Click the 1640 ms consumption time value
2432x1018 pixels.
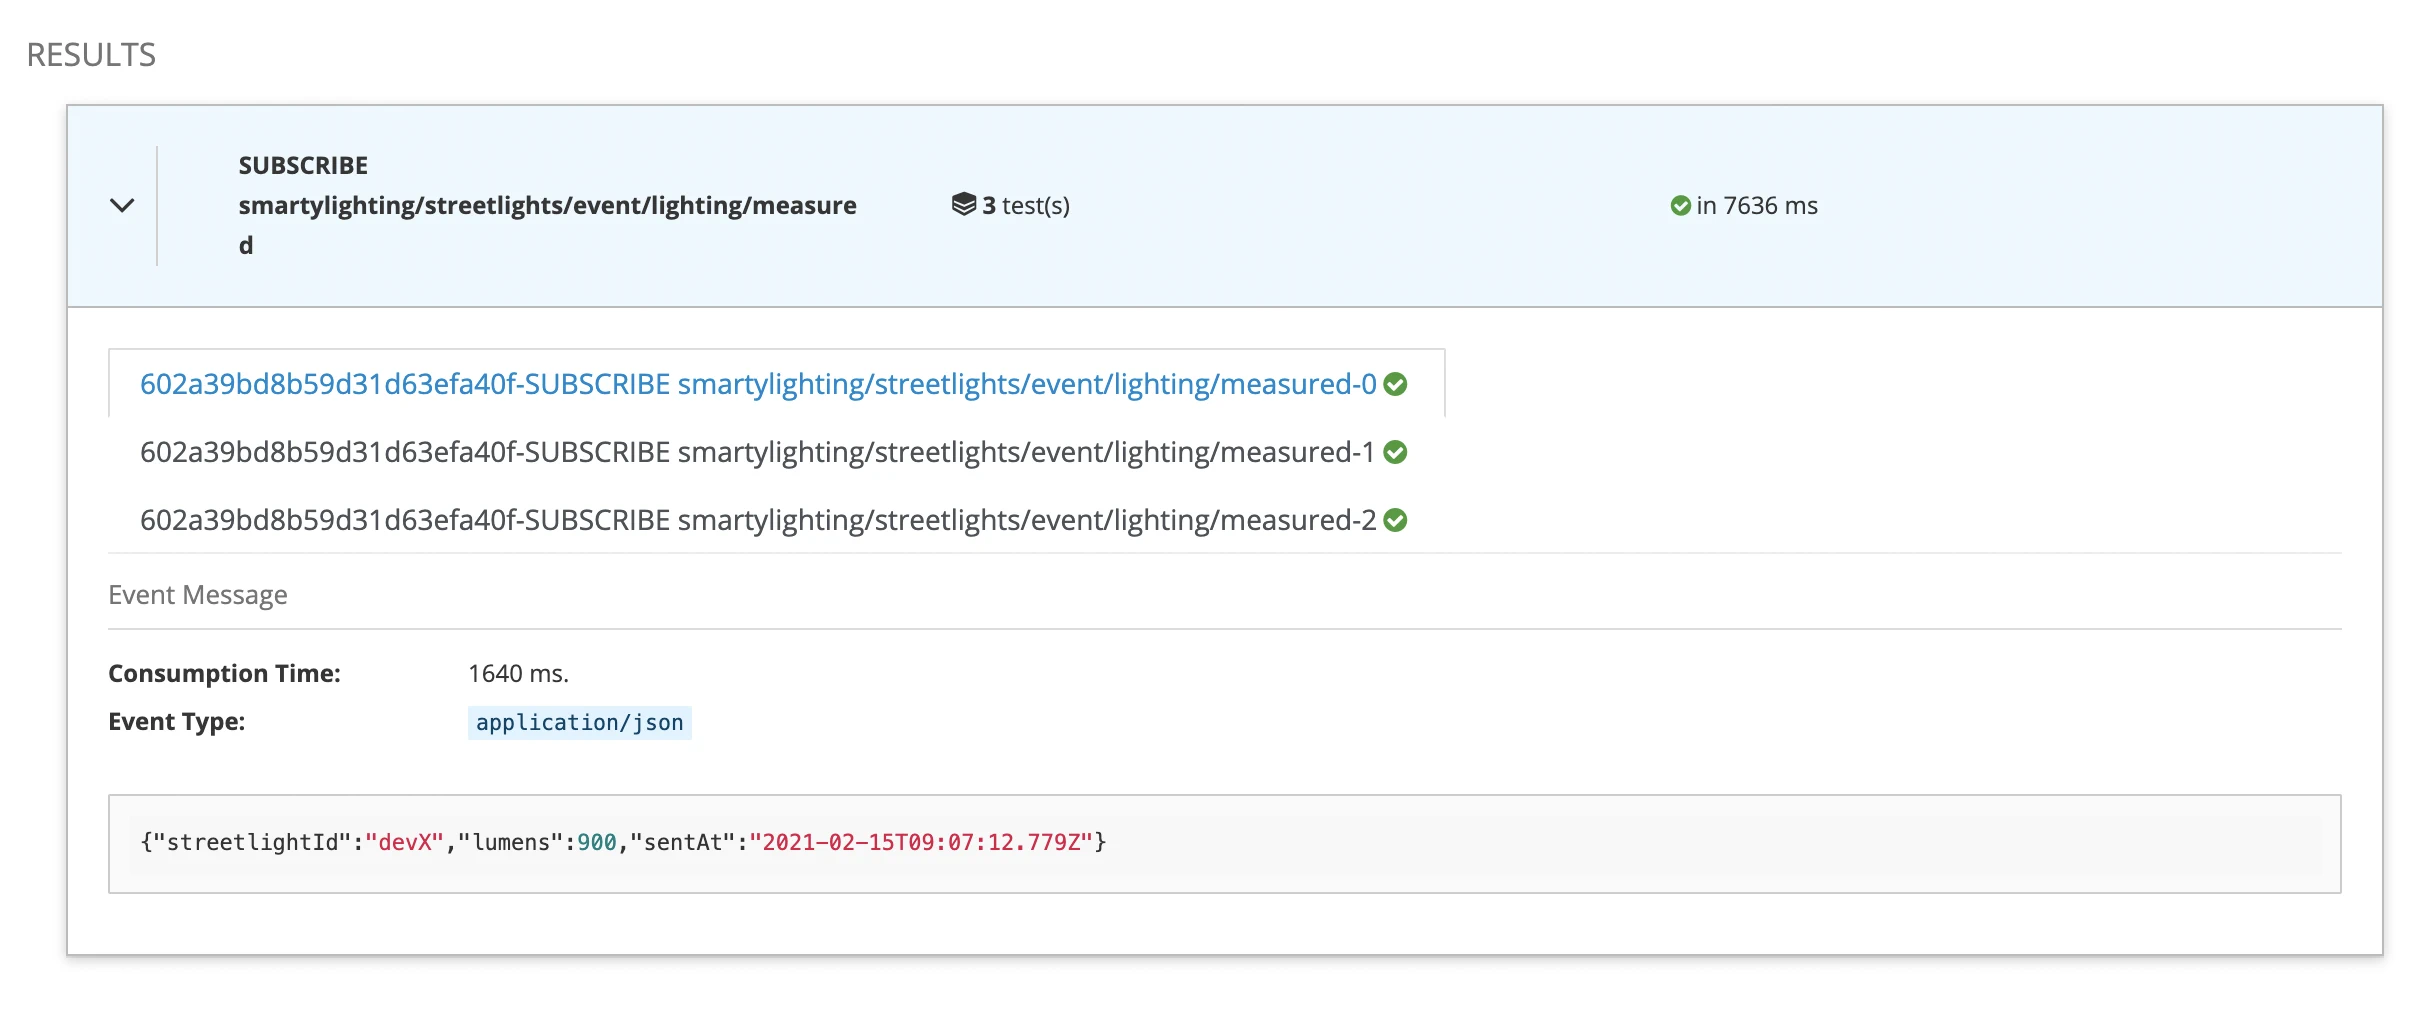tap(518, 674)
